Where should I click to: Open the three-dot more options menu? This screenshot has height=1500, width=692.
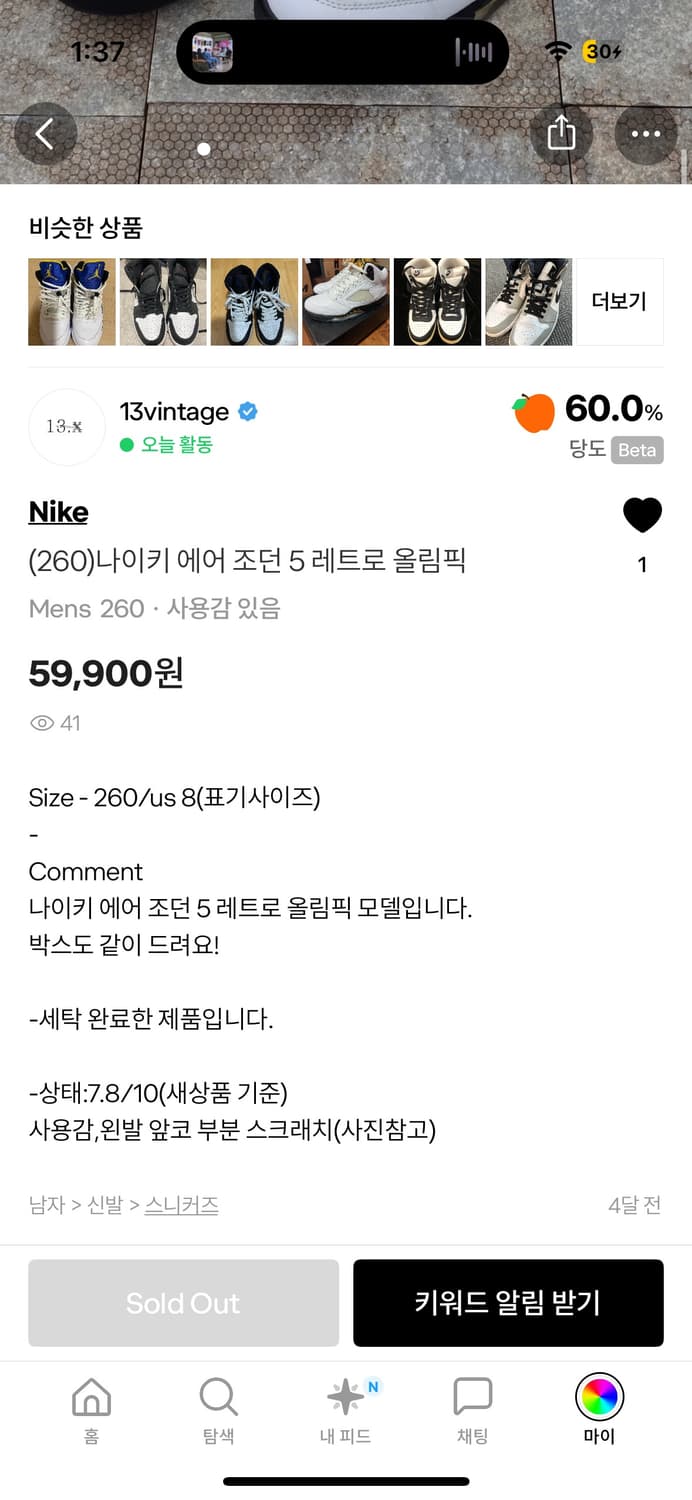click(645, 134)
